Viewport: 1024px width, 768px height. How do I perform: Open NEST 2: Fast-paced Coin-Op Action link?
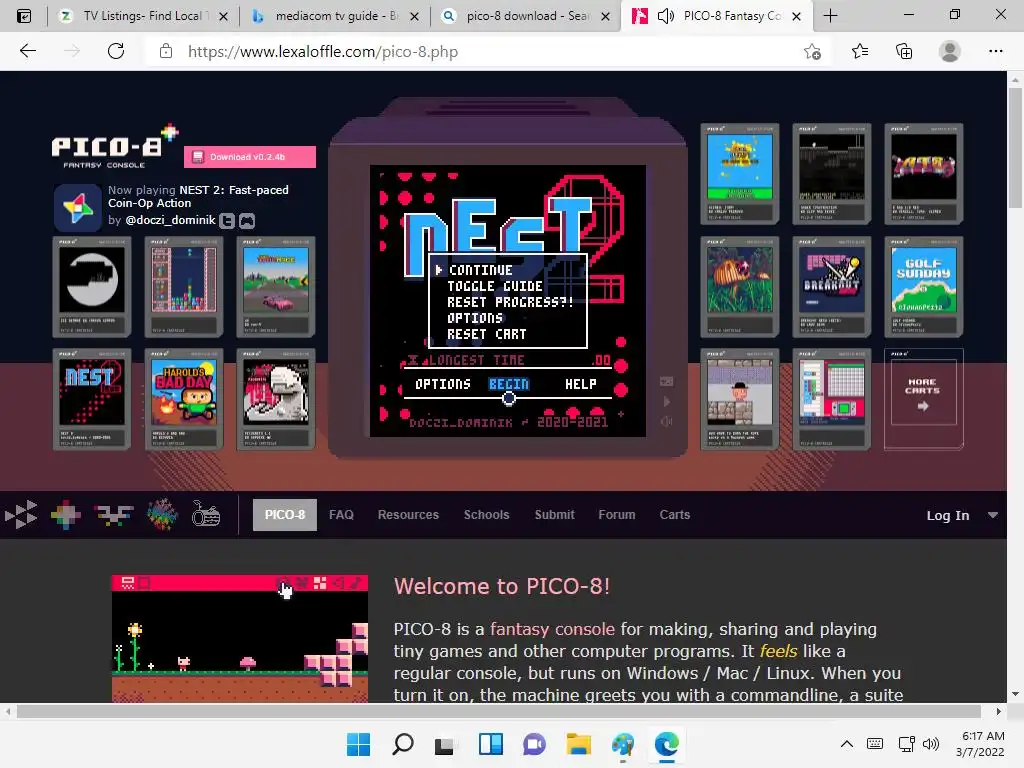coord(198,197)
